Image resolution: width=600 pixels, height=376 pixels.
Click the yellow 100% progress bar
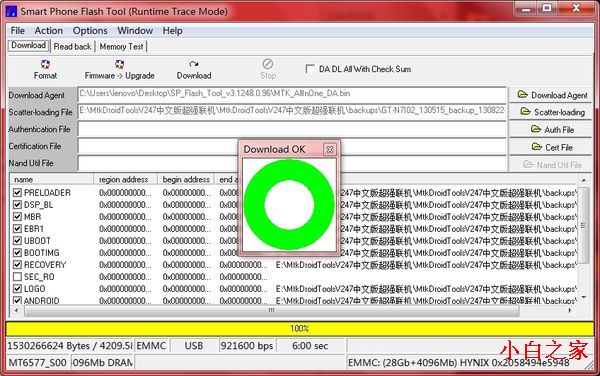(300, 328)
